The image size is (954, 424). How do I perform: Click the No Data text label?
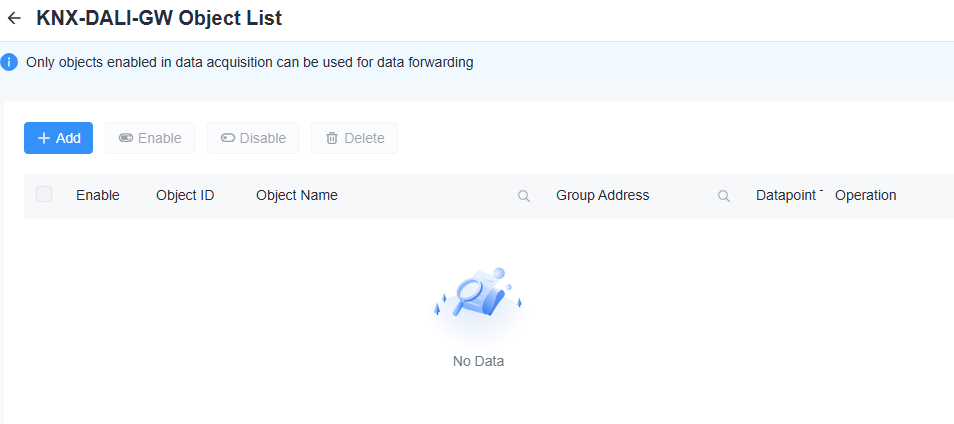click(x=478, y=361)
